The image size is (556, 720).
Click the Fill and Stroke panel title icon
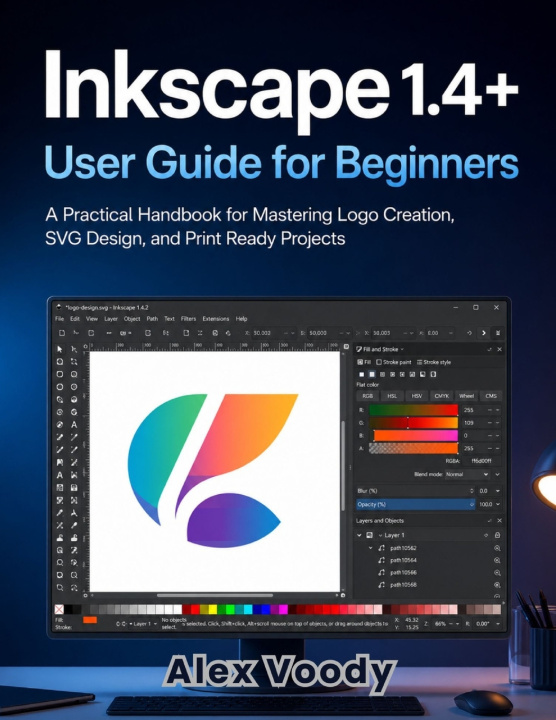click(x=359, y=349)
